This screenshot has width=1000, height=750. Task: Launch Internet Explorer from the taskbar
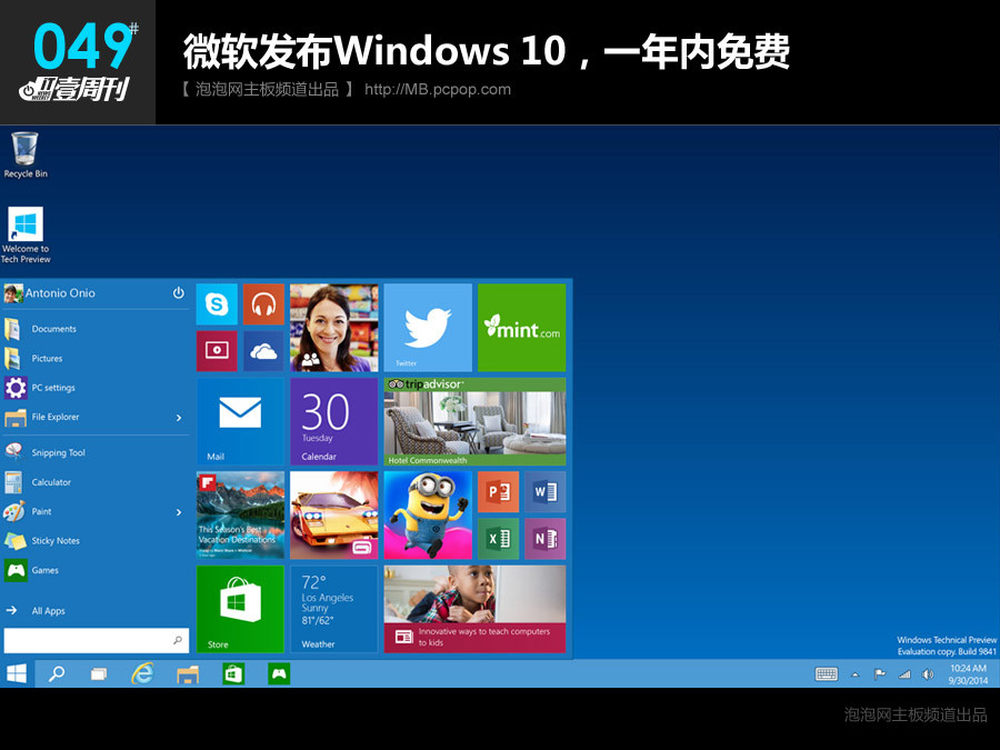(x=143, y=673)
